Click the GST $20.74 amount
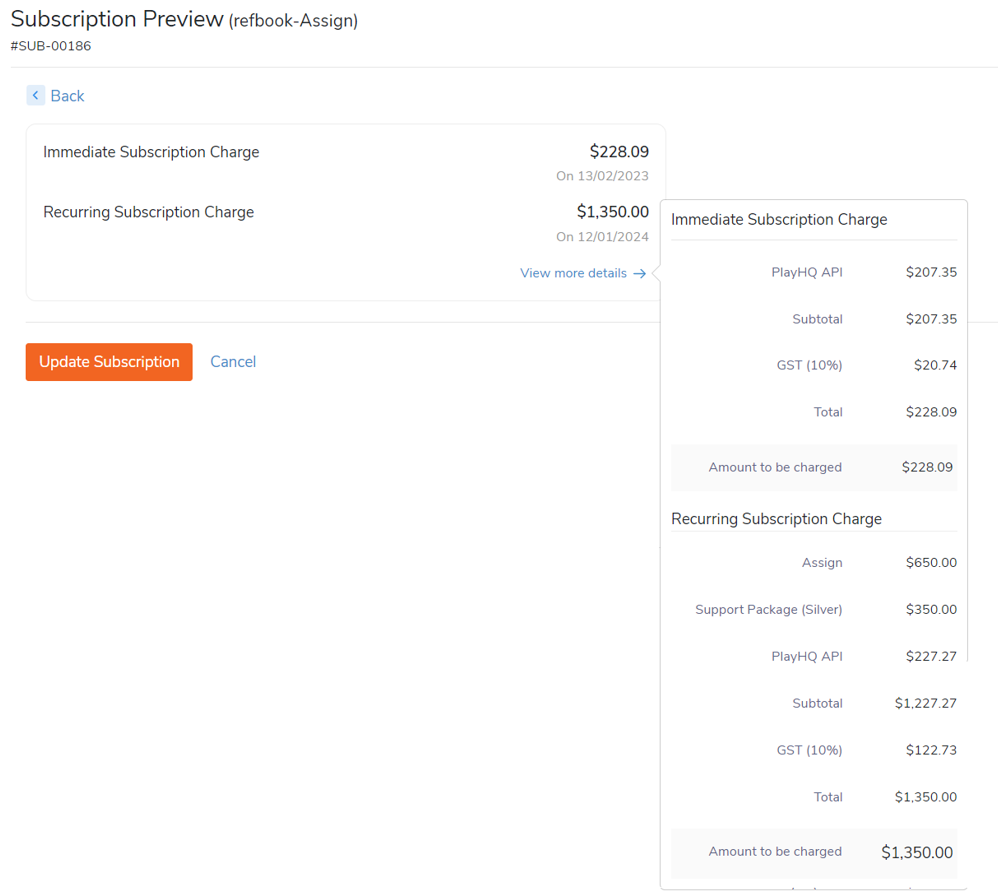 934,366
